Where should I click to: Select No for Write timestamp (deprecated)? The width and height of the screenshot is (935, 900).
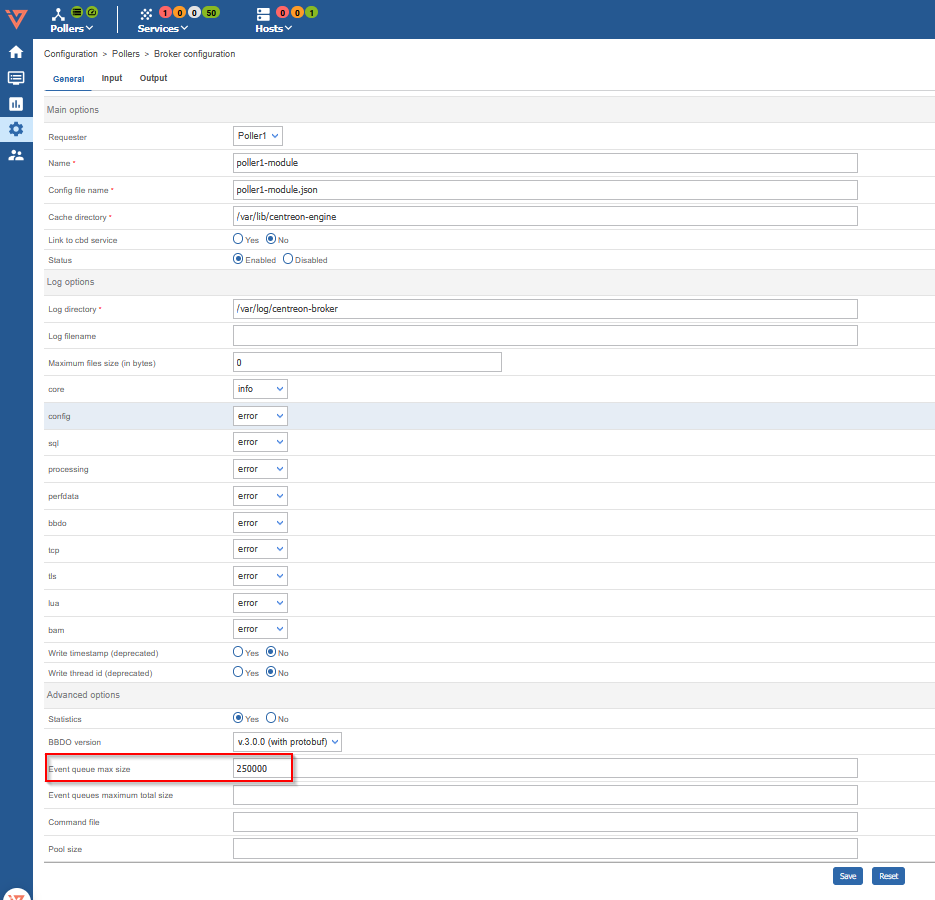click(x=271, y=652)
